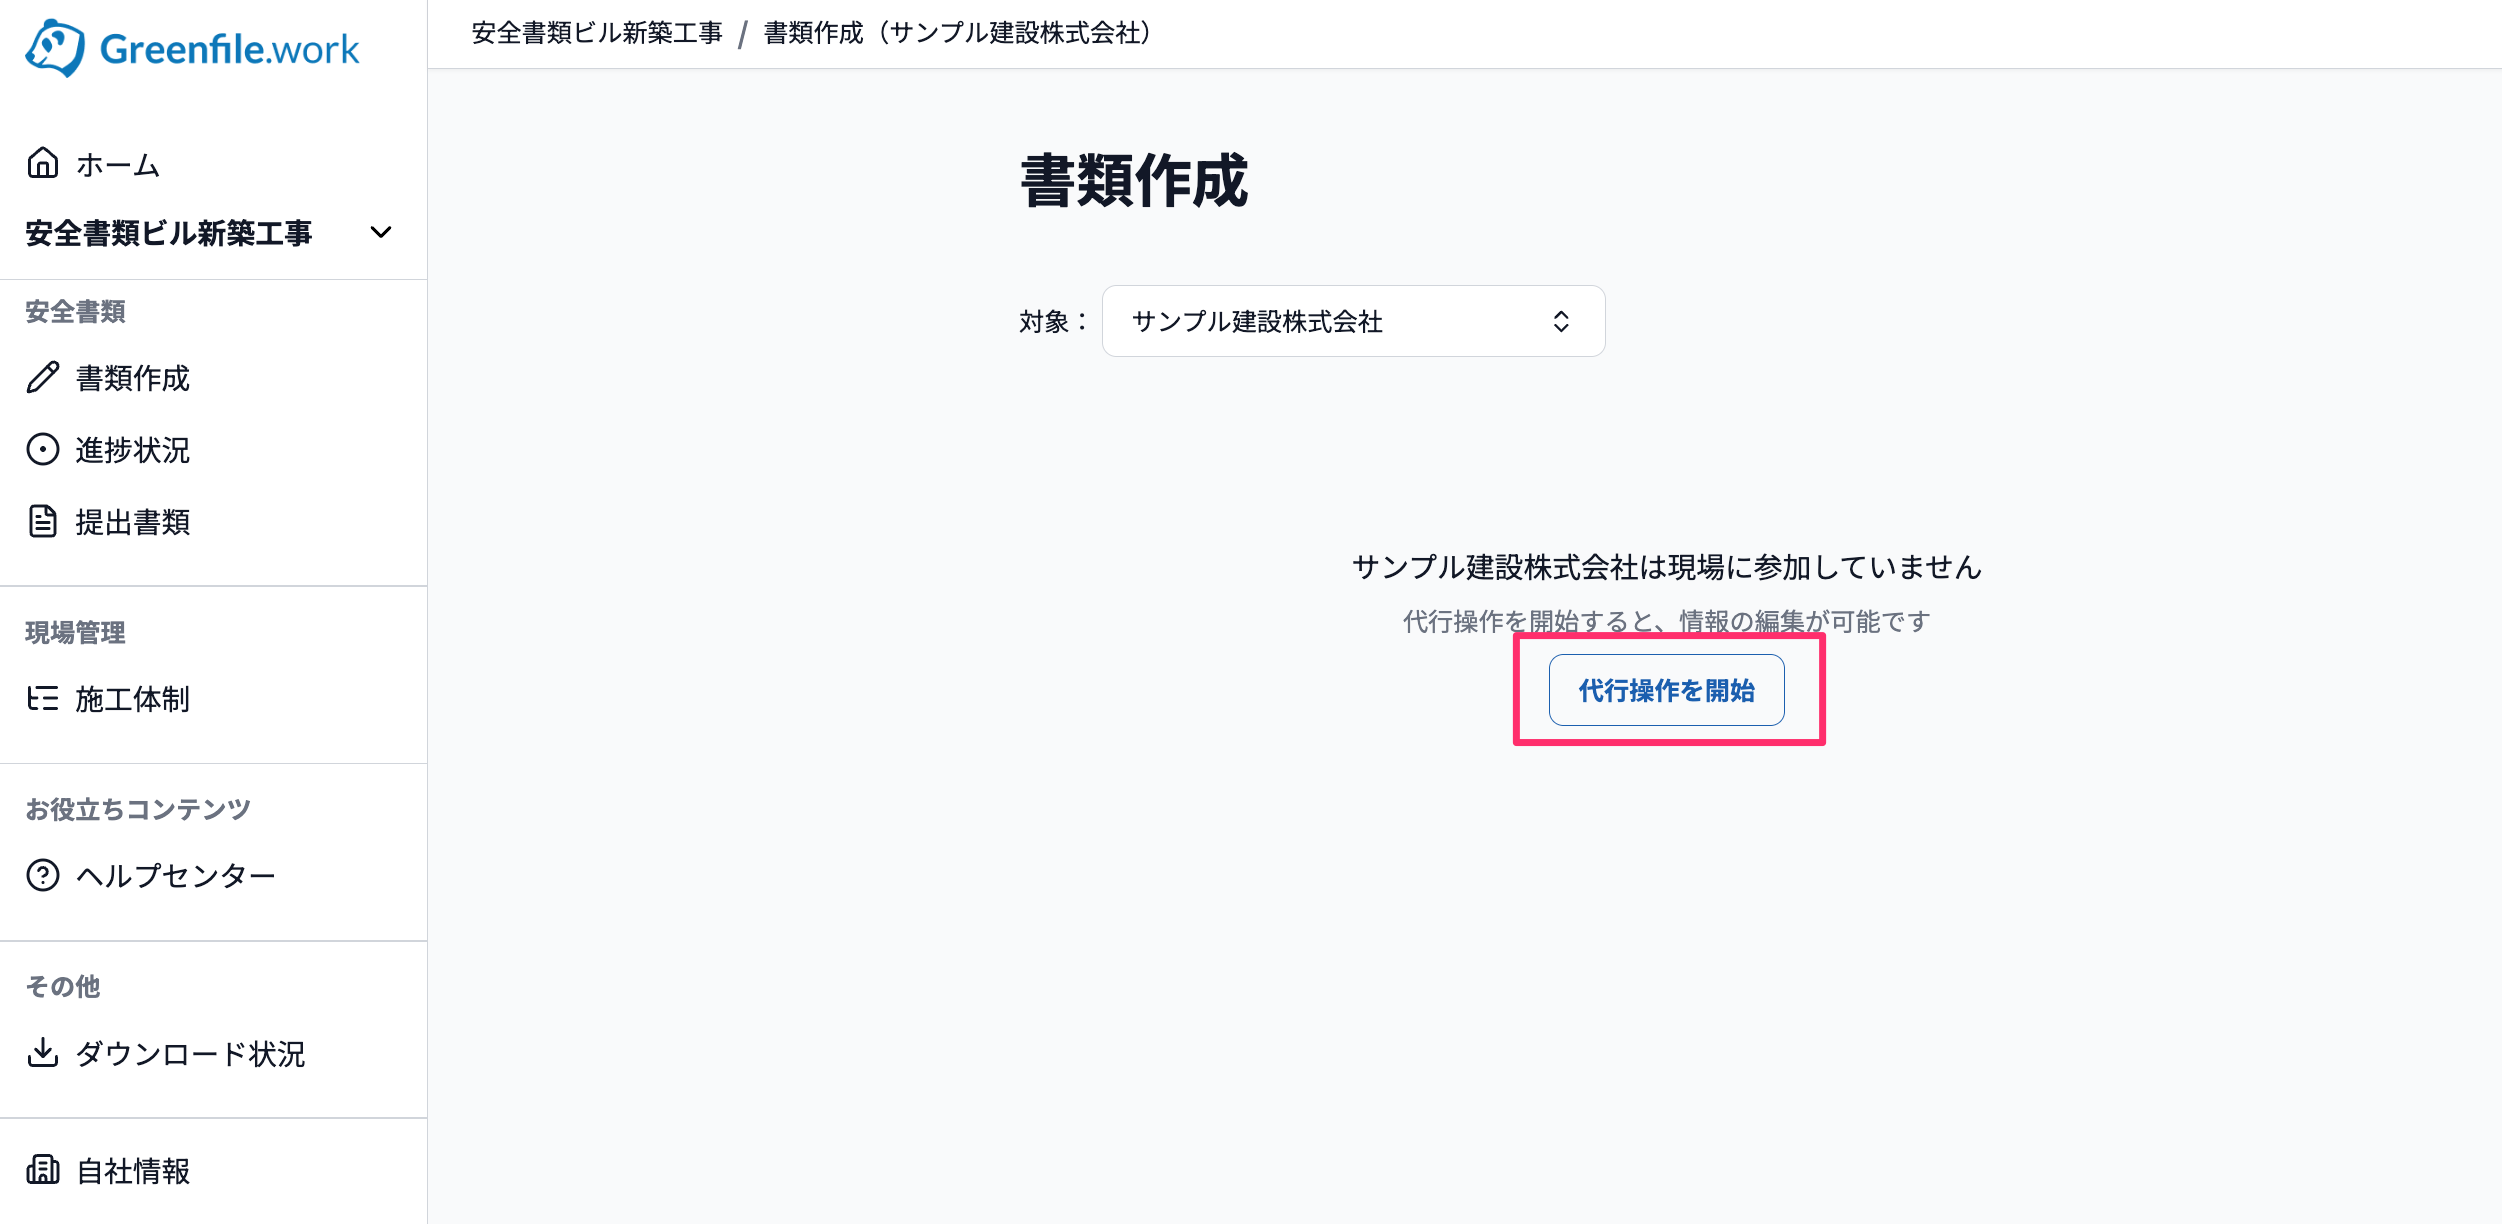Click the Greenfile.work brand text
This screenshot has width=2502, height=1224.
click(229, 49)
